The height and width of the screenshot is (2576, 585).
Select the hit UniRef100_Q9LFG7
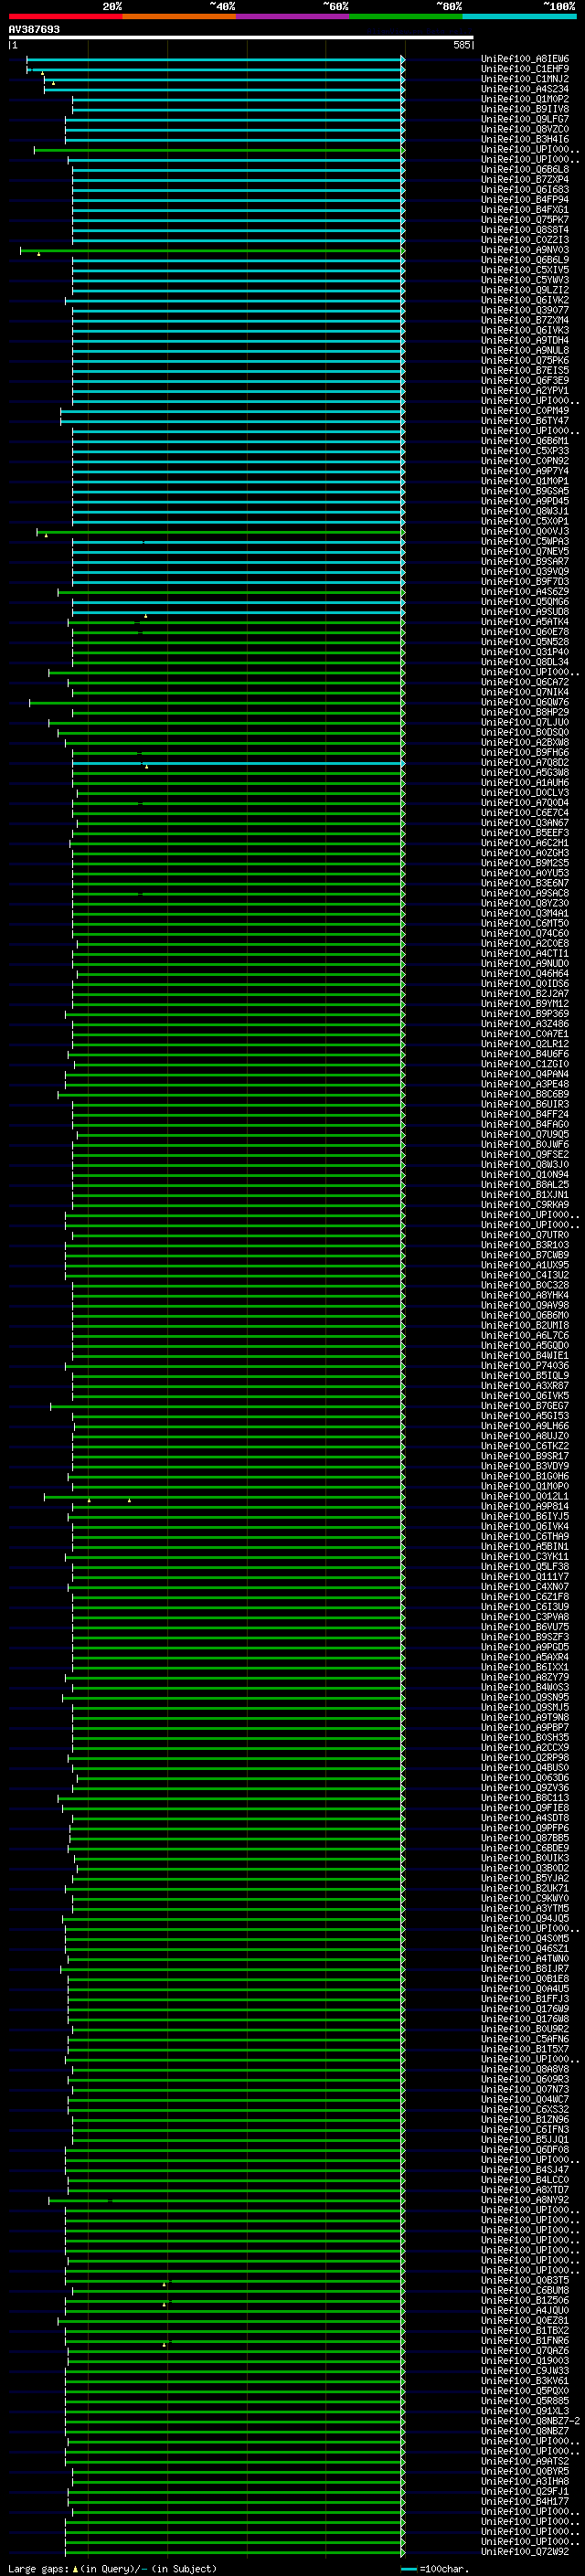(525, 119)
